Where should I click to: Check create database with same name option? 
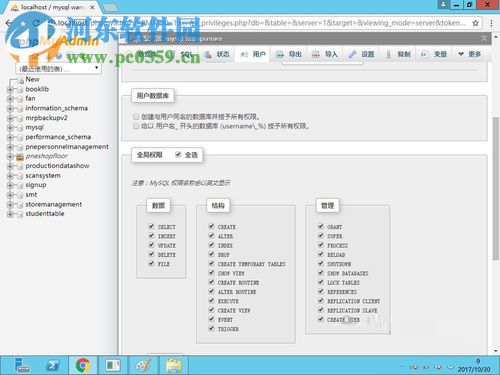coord(136,116)
